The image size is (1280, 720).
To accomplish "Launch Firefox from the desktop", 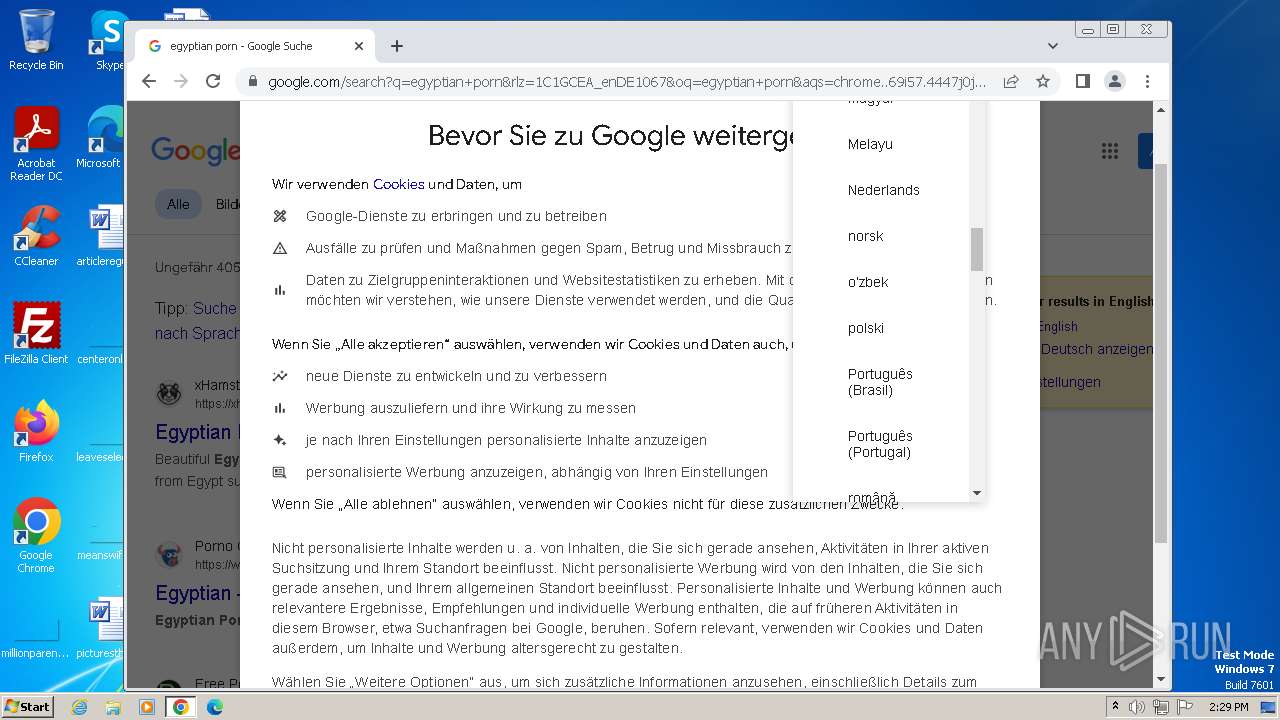I will 36,431.
